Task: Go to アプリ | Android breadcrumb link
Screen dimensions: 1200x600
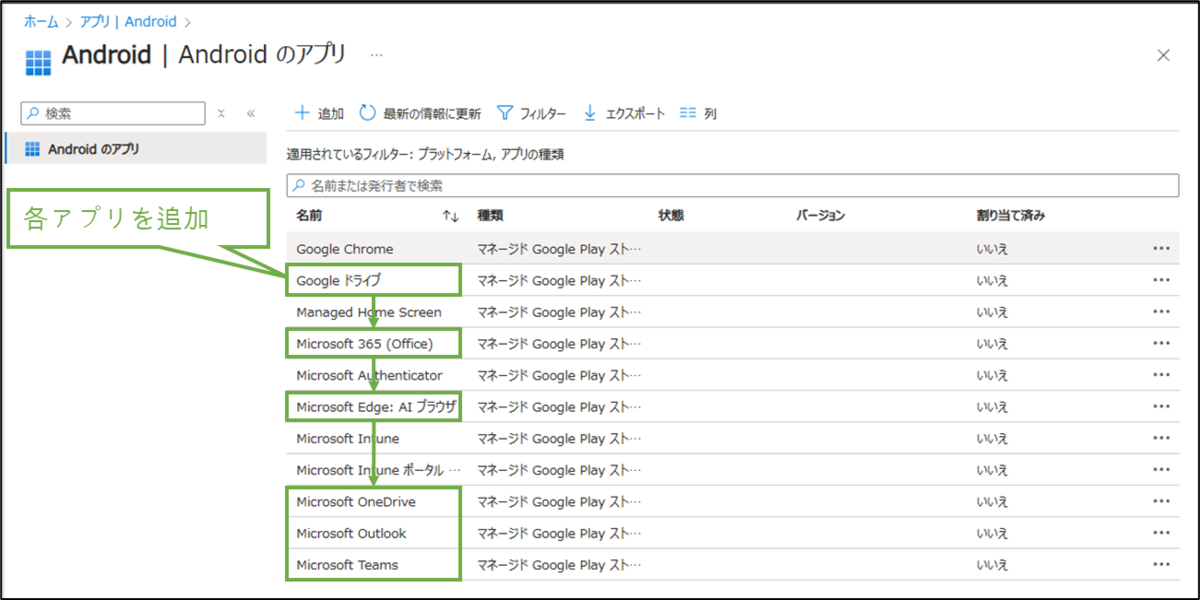Action: (128, 21)
